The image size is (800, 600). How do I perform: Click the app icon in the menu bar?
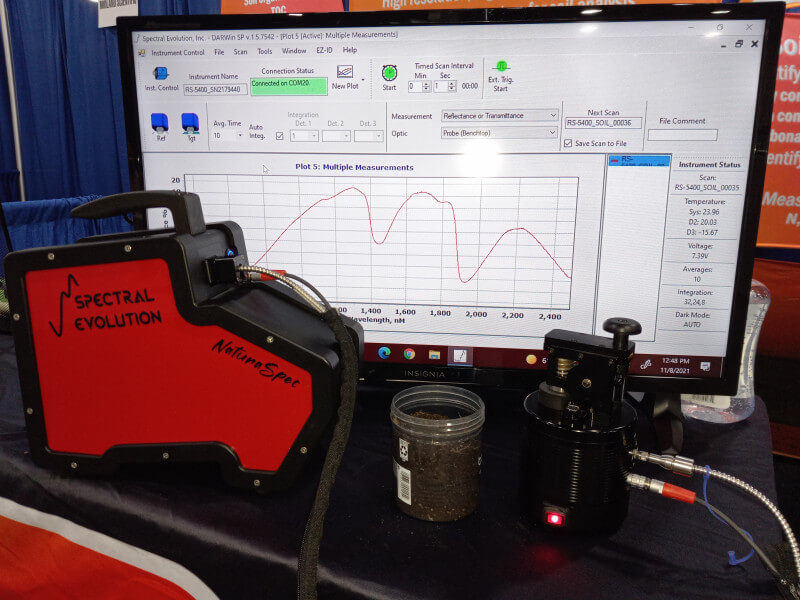click(x=142, y=53)
